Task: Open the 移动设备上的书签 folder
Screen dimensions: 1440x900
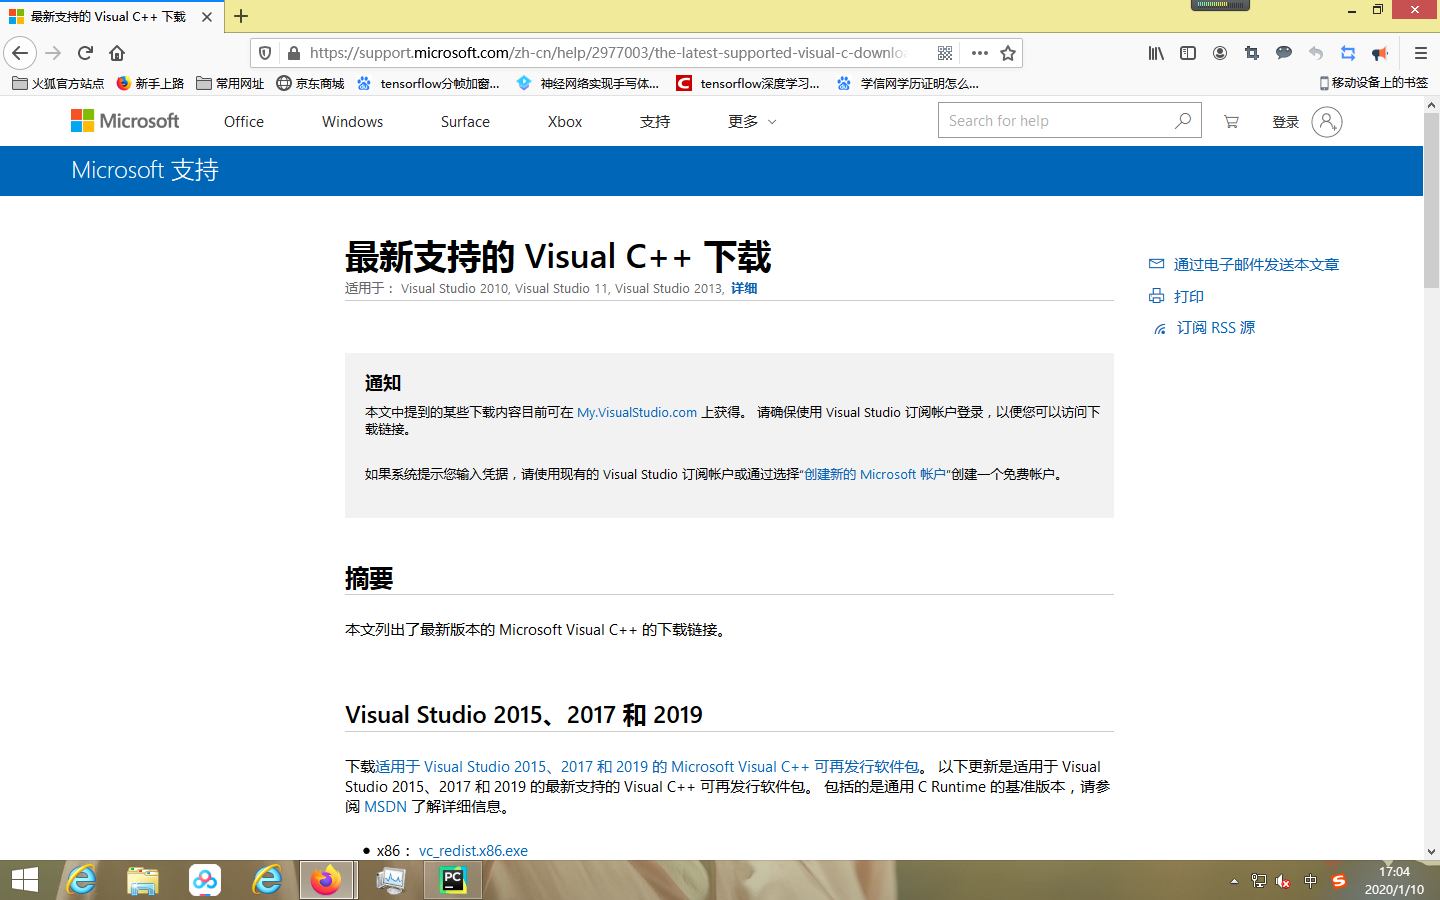Action: click(x=1374, y=83)
